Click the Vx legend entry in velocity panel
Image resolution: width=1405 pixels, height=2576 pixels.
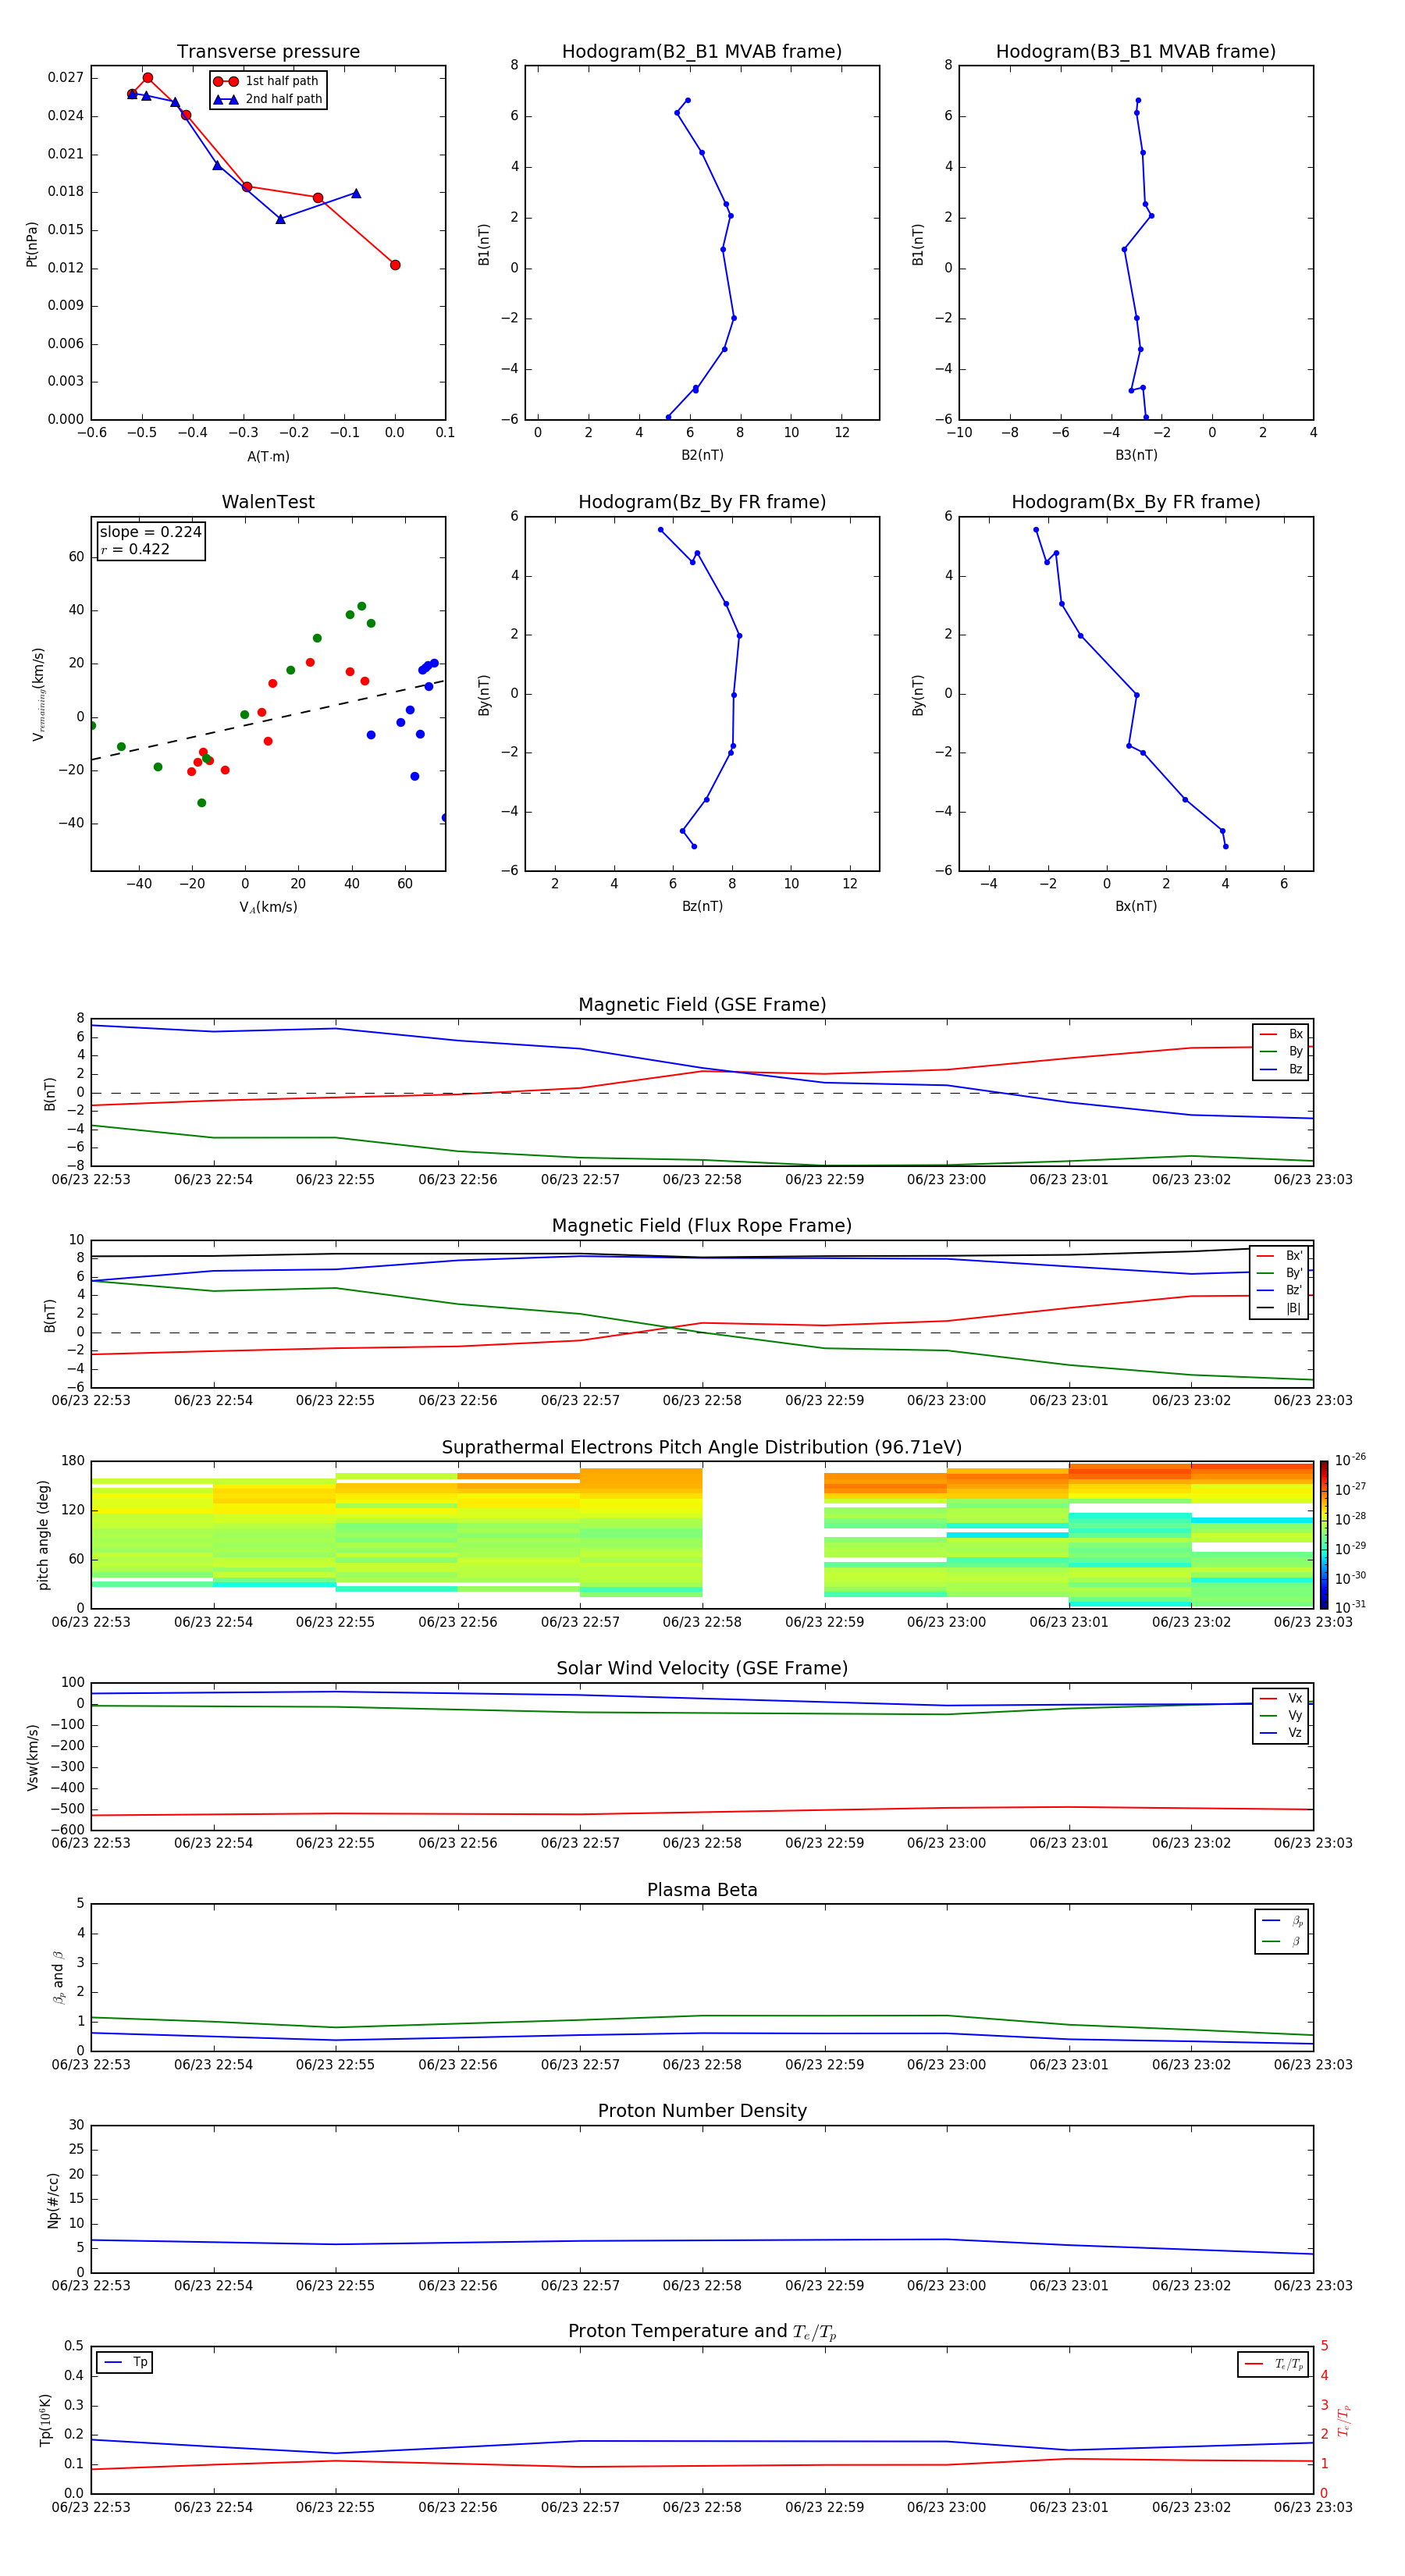coord(1281,1698)
